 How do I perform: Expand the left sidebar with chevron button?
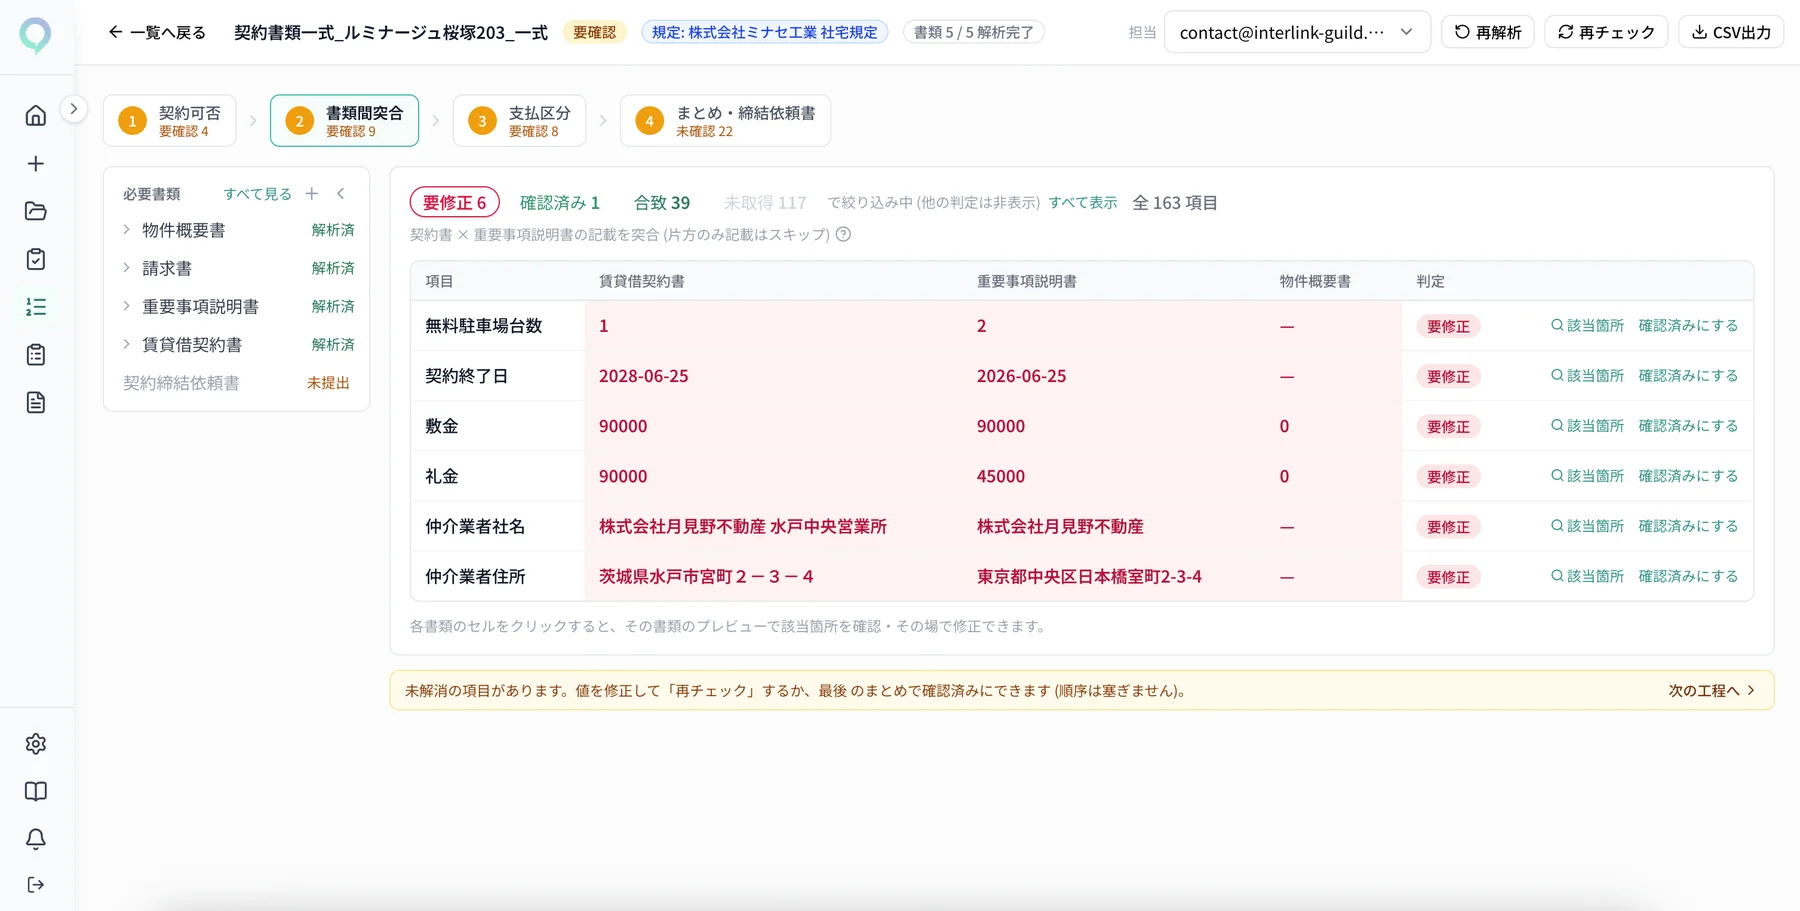pyautogui.click(x=74, y=109)
